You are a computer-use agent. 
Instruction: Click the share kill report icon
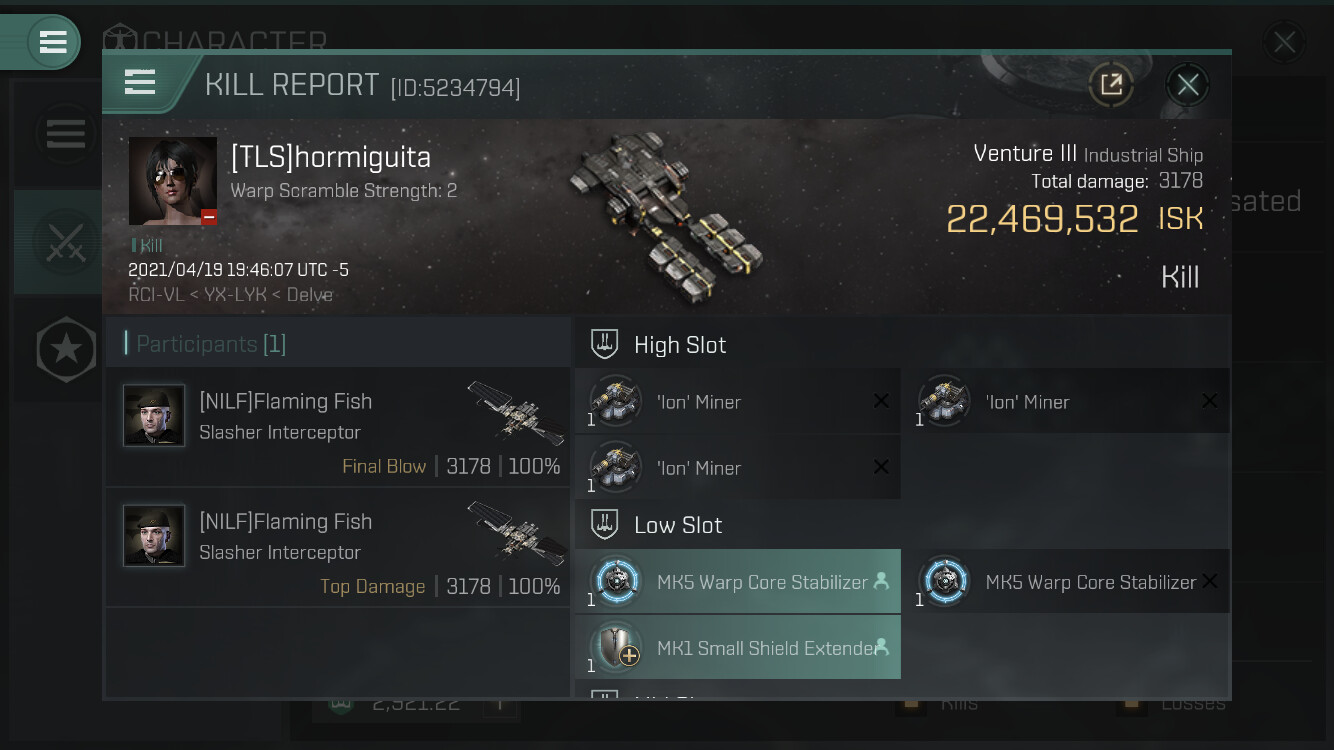click(x=1111, y=84)
